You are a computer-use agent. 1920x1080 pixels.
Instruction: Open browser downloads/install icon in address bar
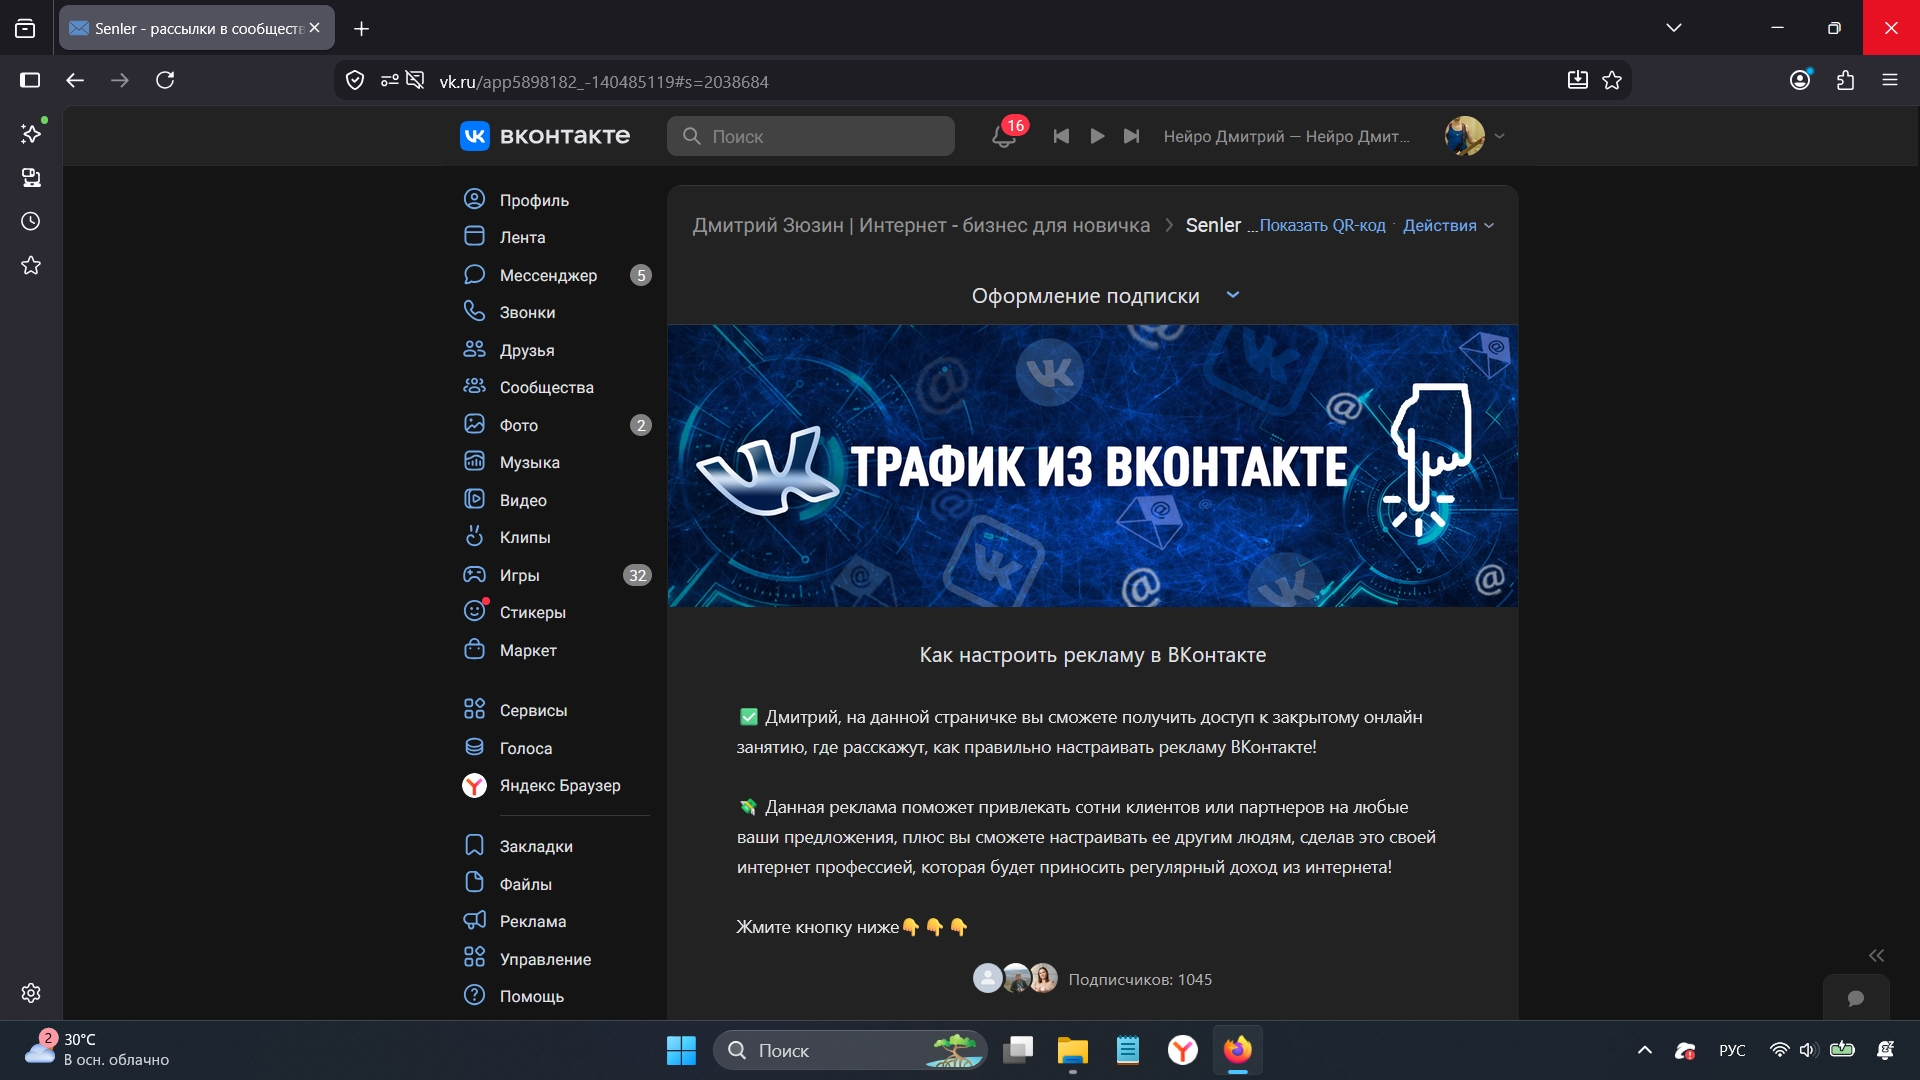click(1577, 81)
